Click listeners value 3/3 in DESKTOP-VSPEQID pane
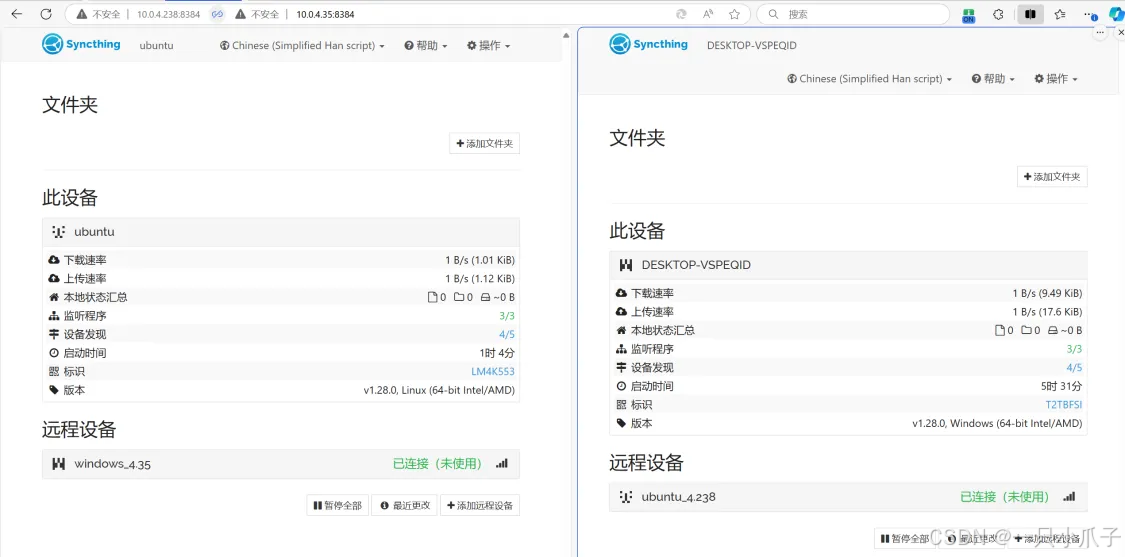Screen dimensions: 1125x557 coord(1074,349)
